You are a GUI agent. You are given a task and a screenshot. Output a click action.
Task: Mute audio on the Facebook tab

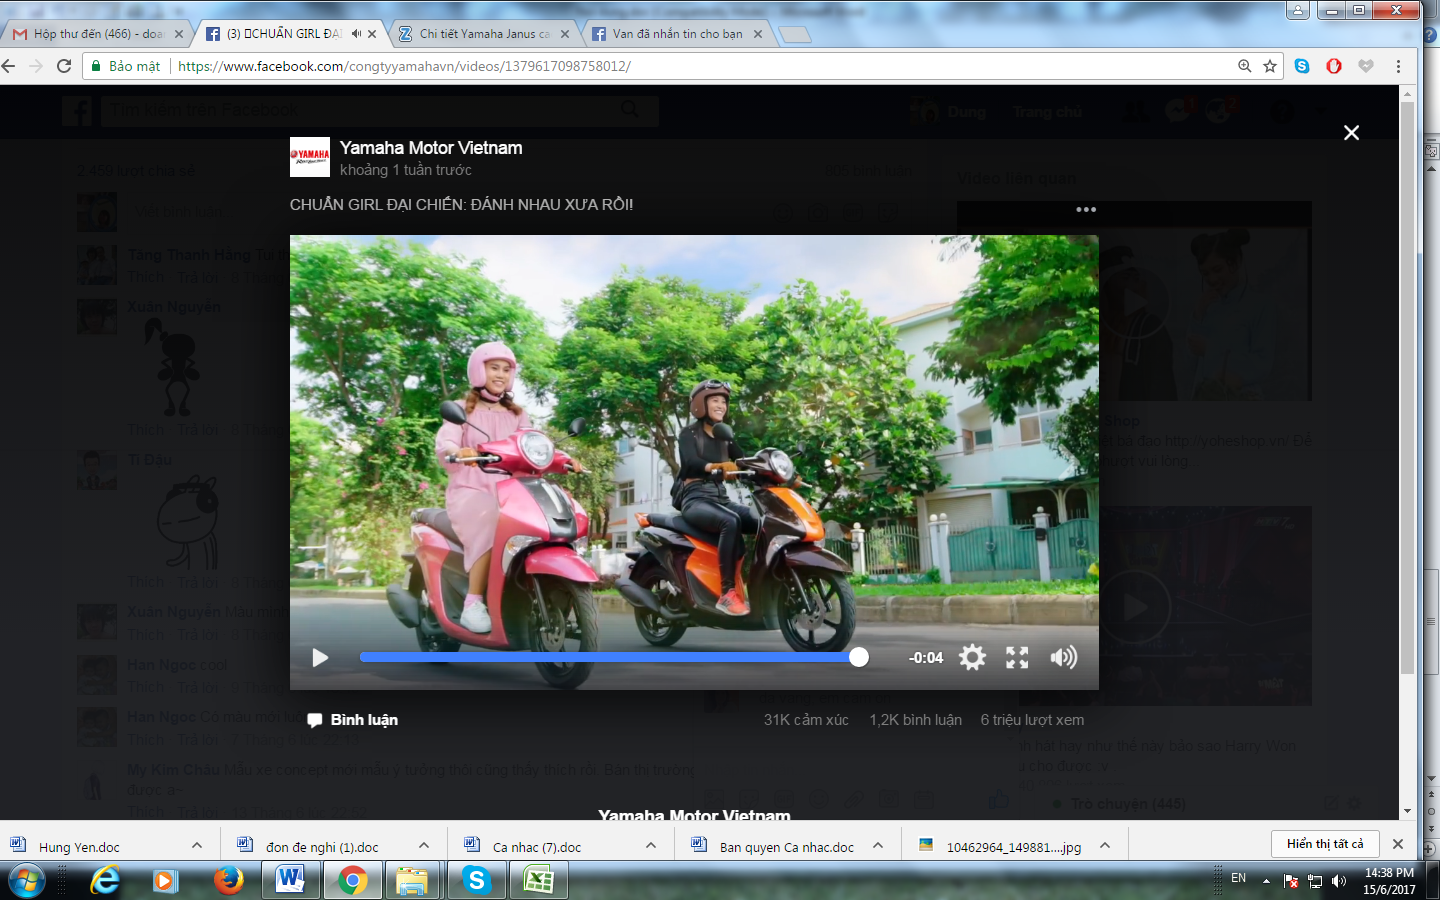tap(356, 34)
